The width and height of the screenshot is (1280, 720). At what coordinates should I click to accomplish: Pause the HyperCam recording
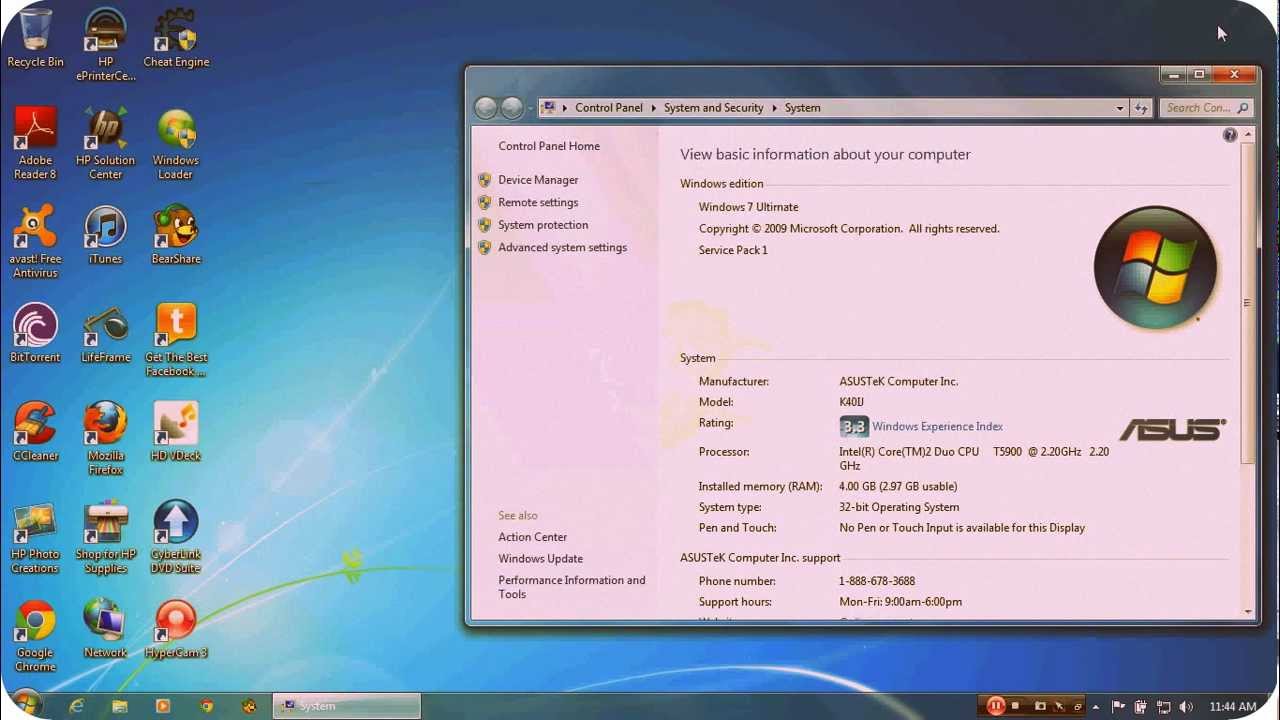996,706
